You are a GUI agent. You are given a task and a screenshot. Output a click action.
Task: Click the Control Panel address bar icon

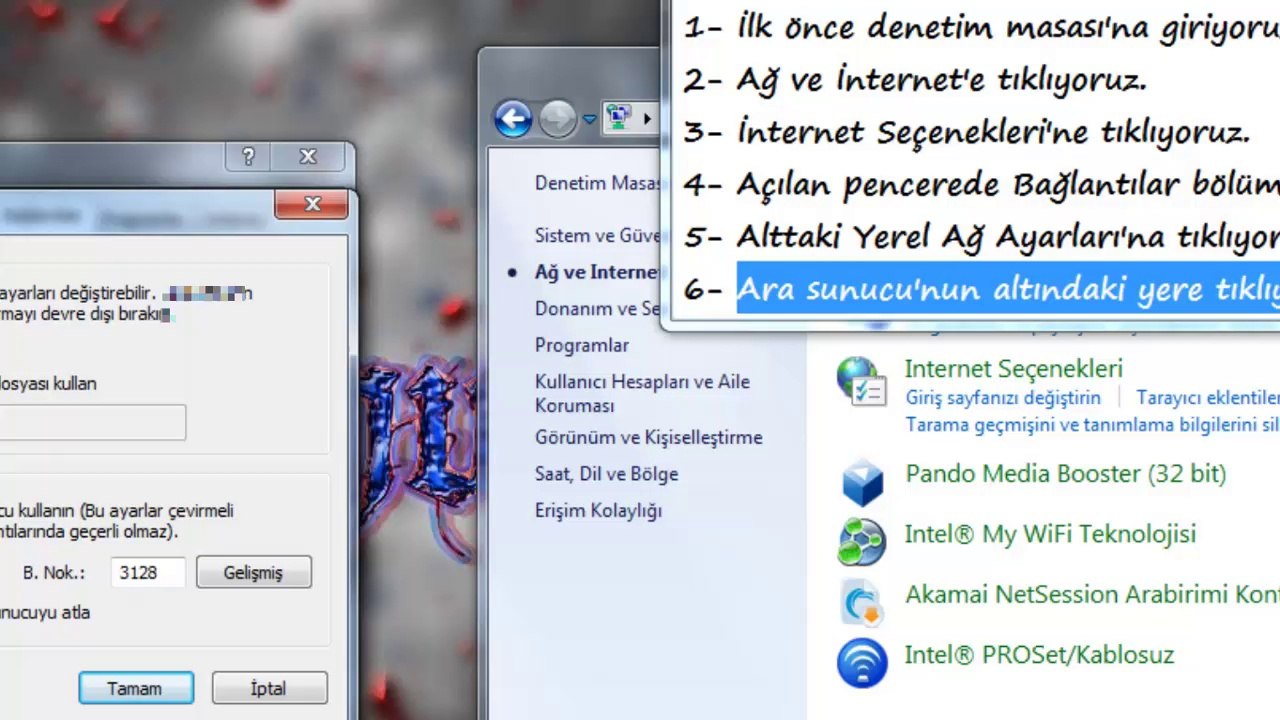pyautogui.click(x=619, y=118)
